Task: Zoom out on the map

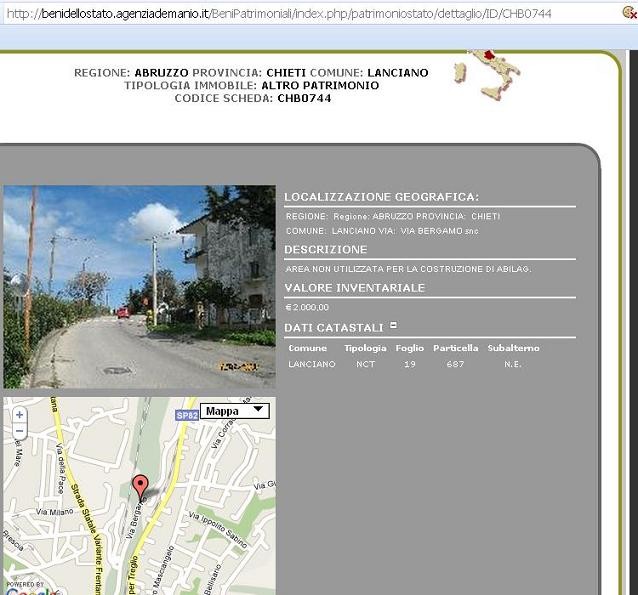Action: 19,431
